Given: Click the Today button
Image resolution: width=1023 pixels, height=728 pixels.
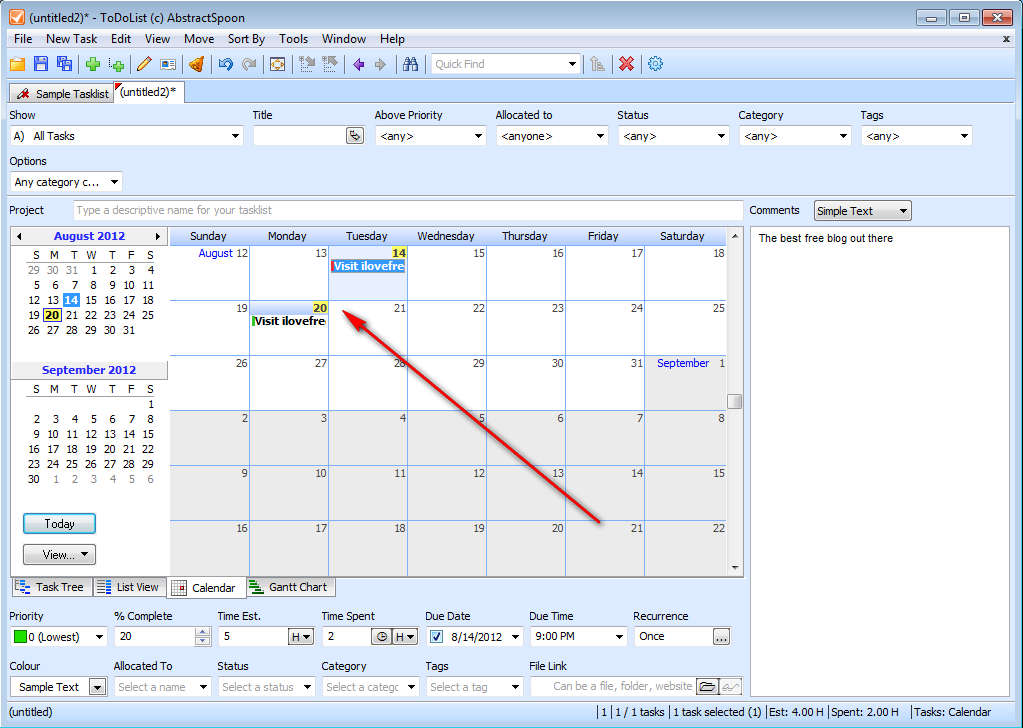Looking at the screenshot, I should [x=59, y=524].
